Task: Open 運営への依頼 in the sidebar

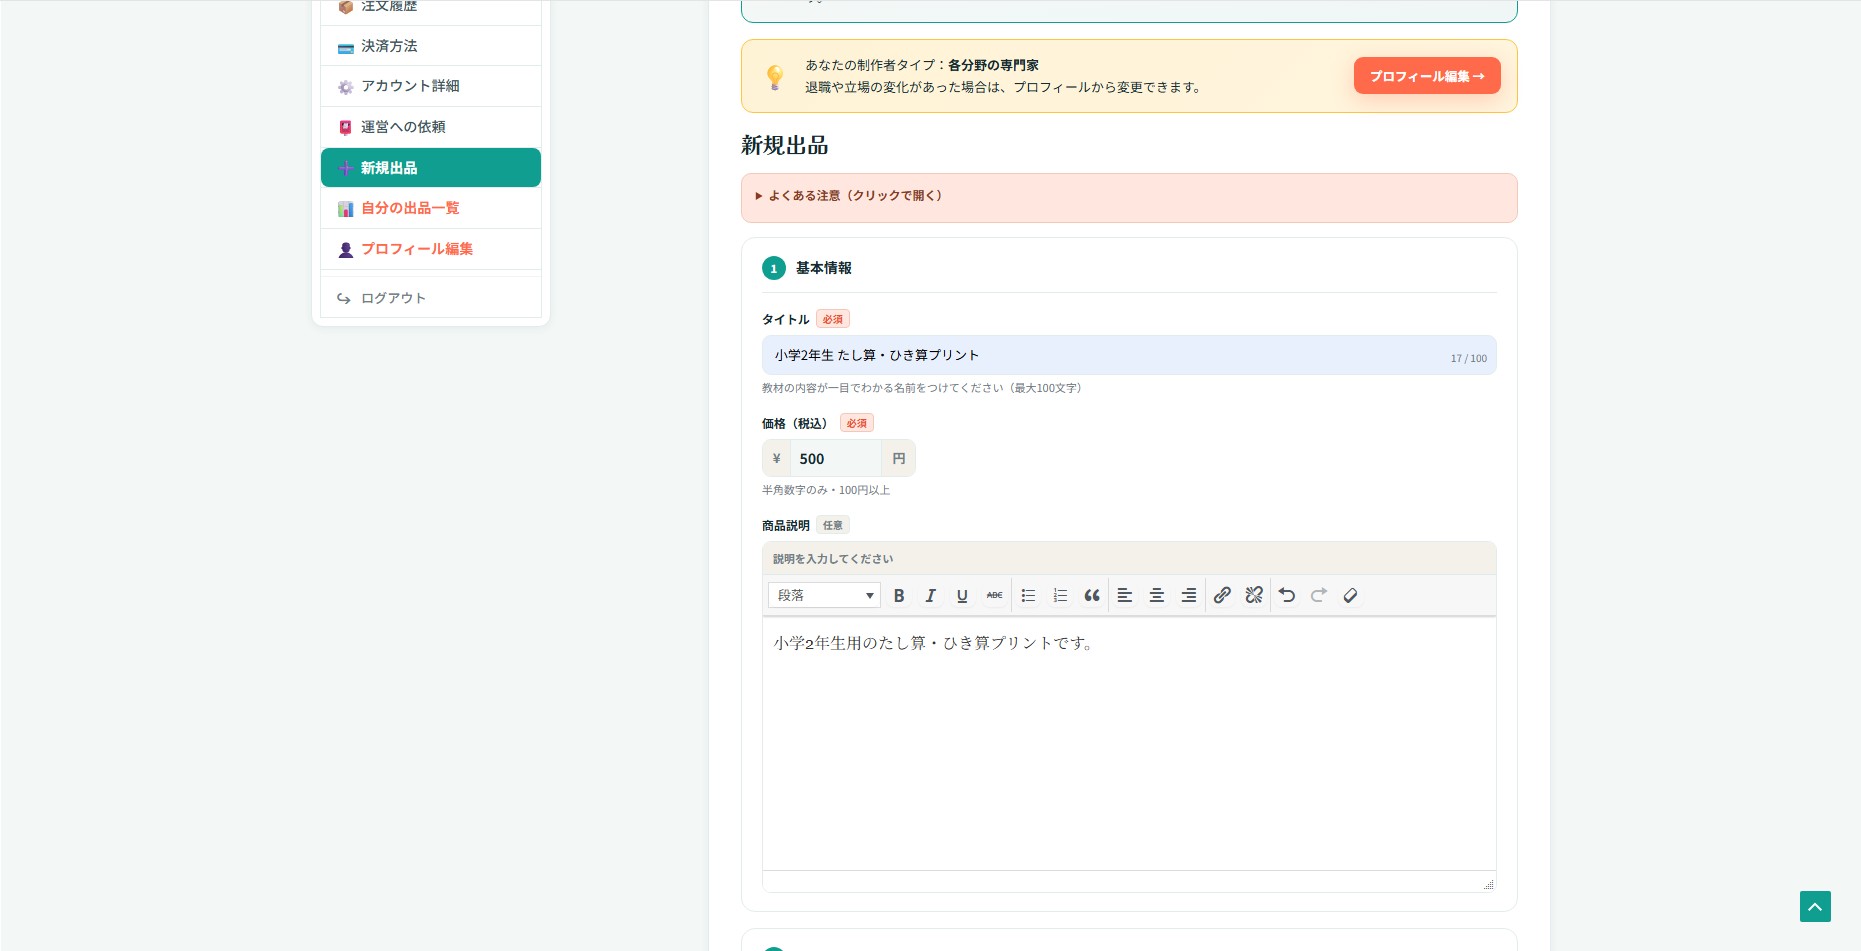Action: click(x=431, y=127)
